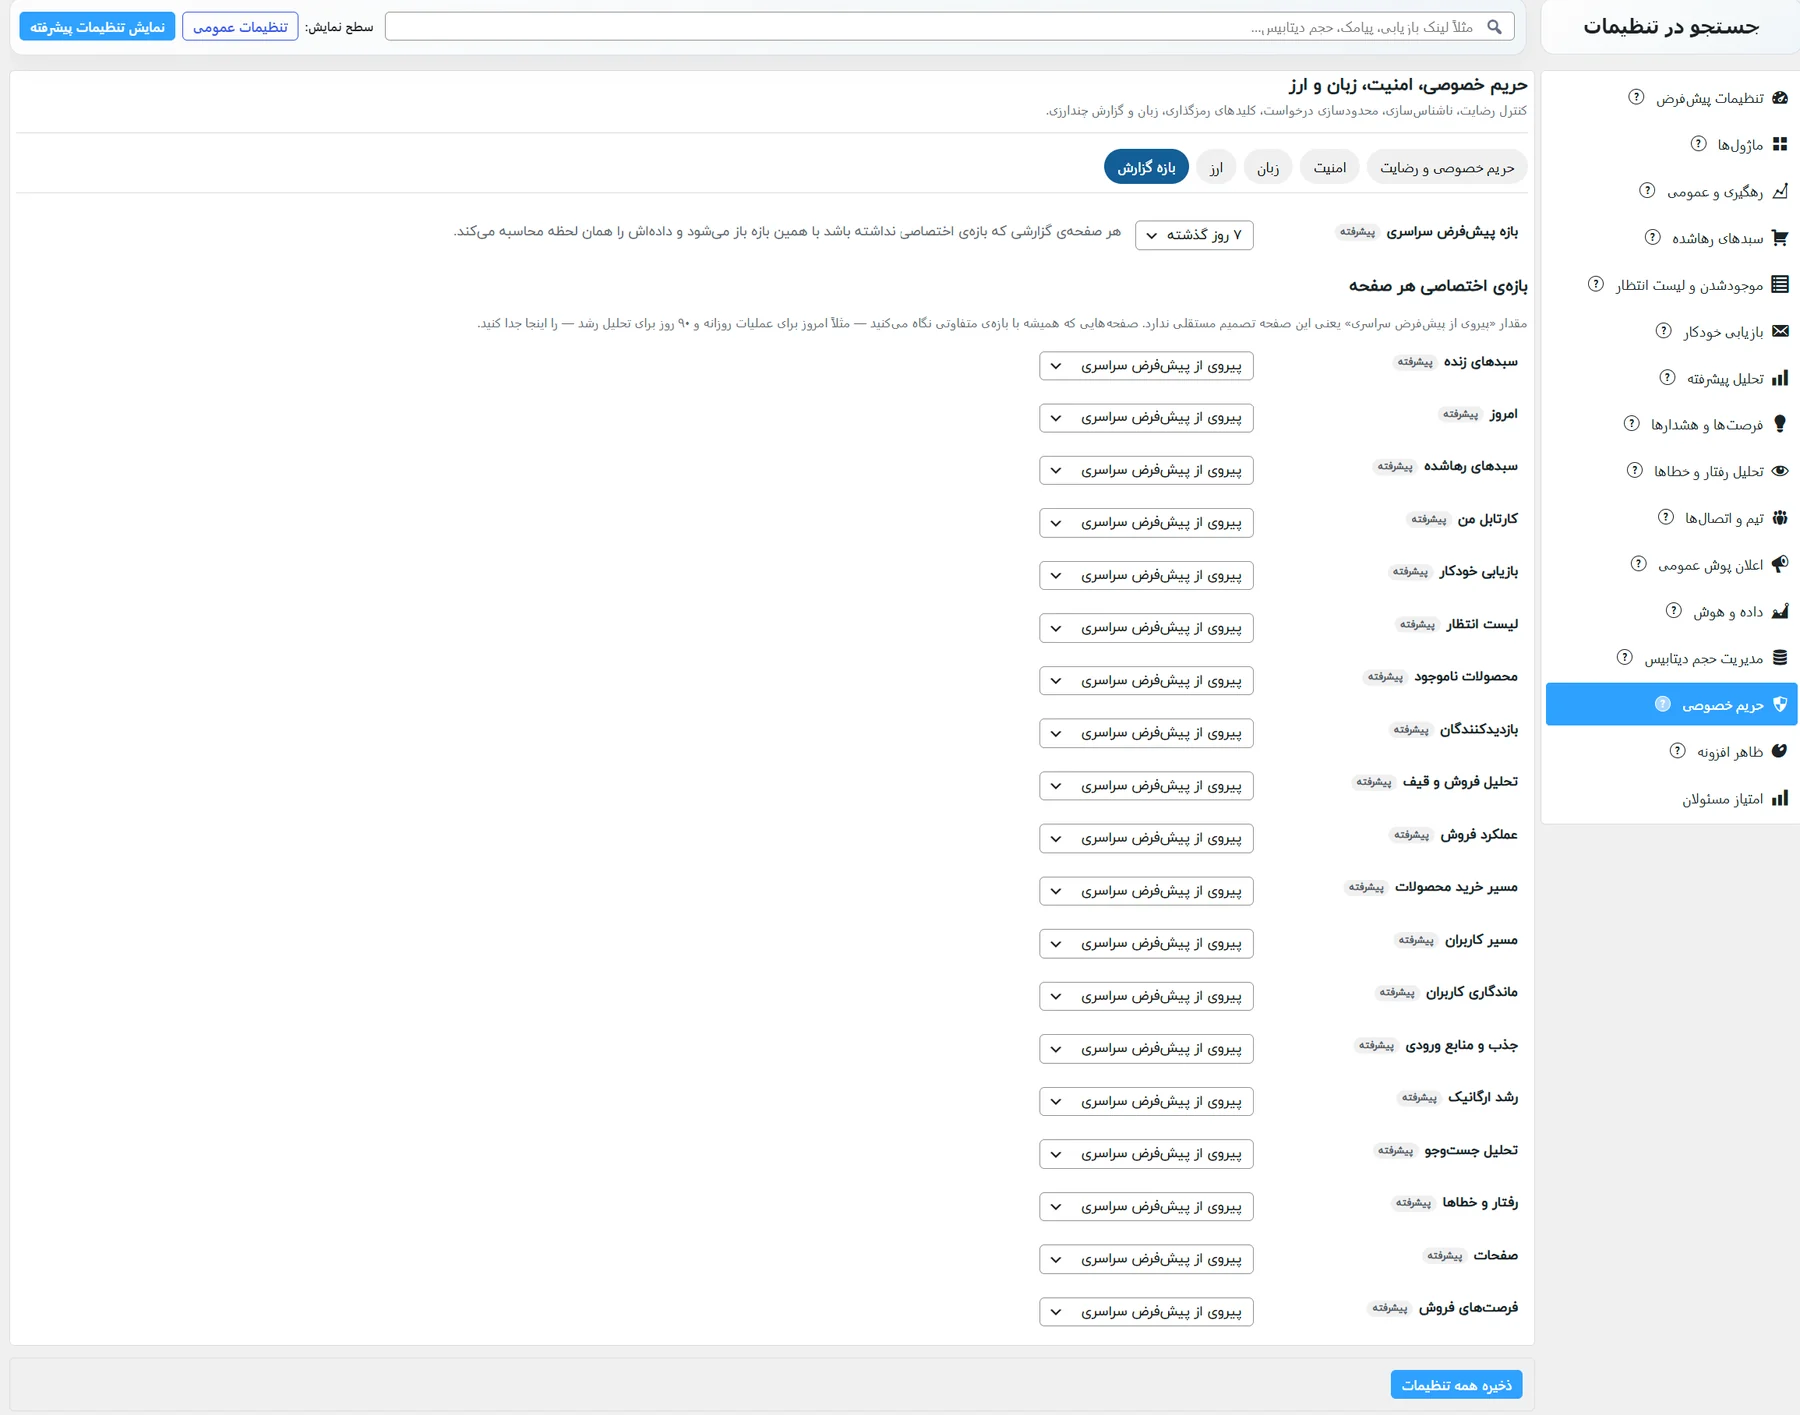
Task: Open the عملکرد فروش range dropdown
Action: 1146,839
